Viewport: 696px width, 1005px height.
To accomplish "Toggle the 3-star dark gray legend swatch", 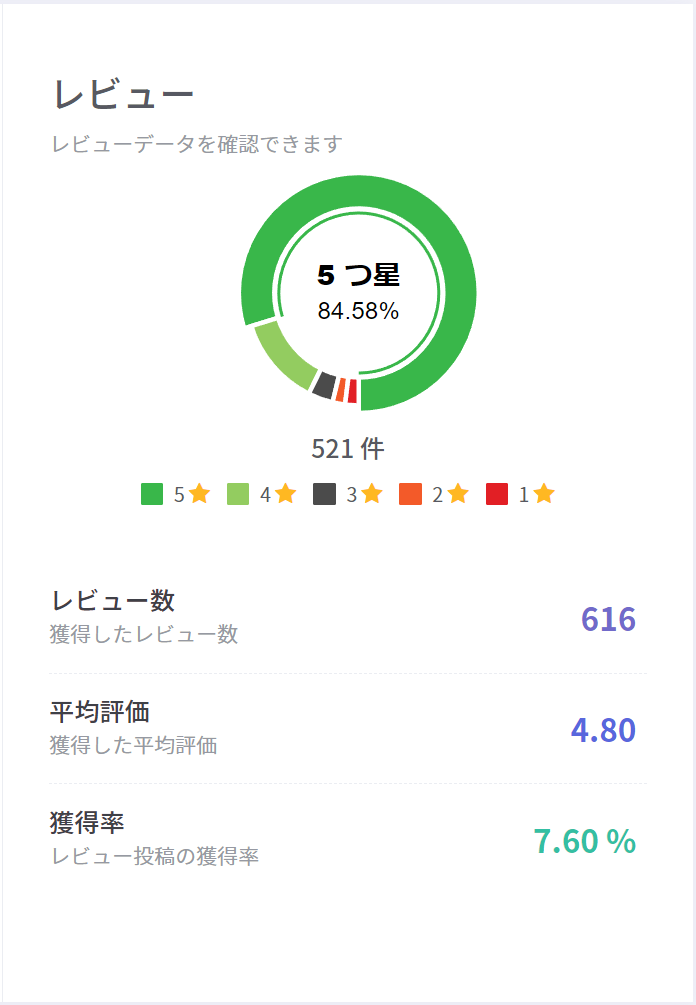I will 324,494.
